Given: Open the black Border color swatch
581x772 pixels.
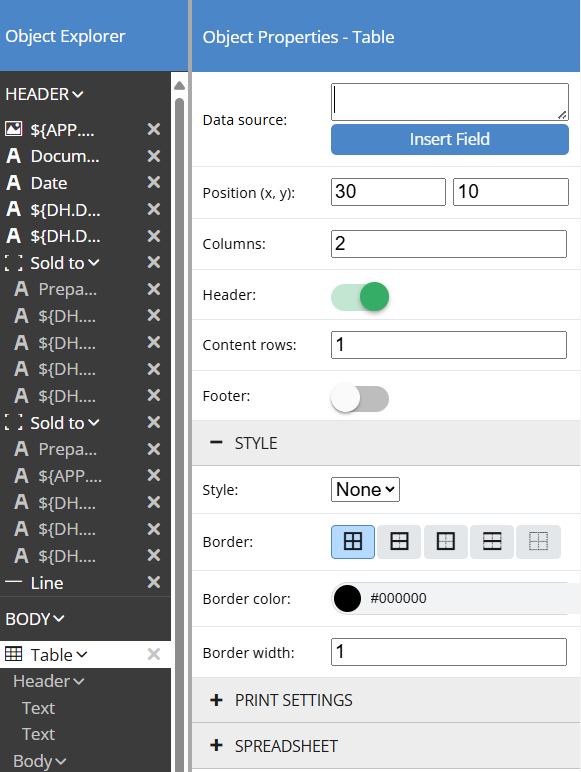Looking at the screenshot, I should [347, 599].
